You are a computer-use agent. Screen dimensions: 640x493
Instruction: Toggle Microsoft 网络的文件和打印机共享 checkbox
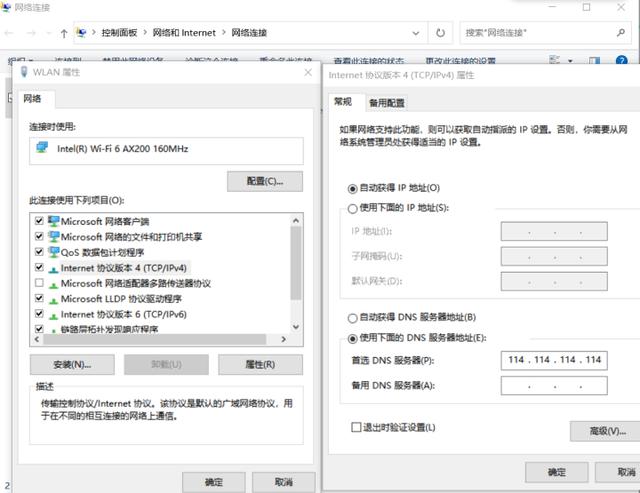click(39, 236)
